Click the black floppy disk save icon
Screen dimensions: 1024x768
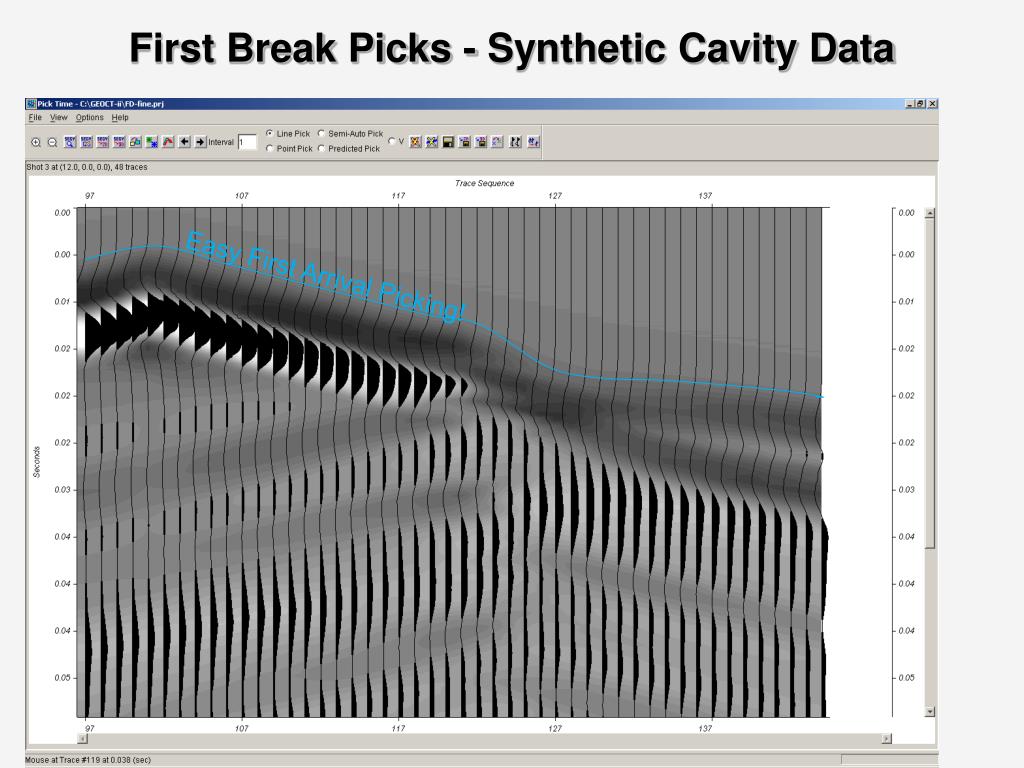click(x=448, y=142)
